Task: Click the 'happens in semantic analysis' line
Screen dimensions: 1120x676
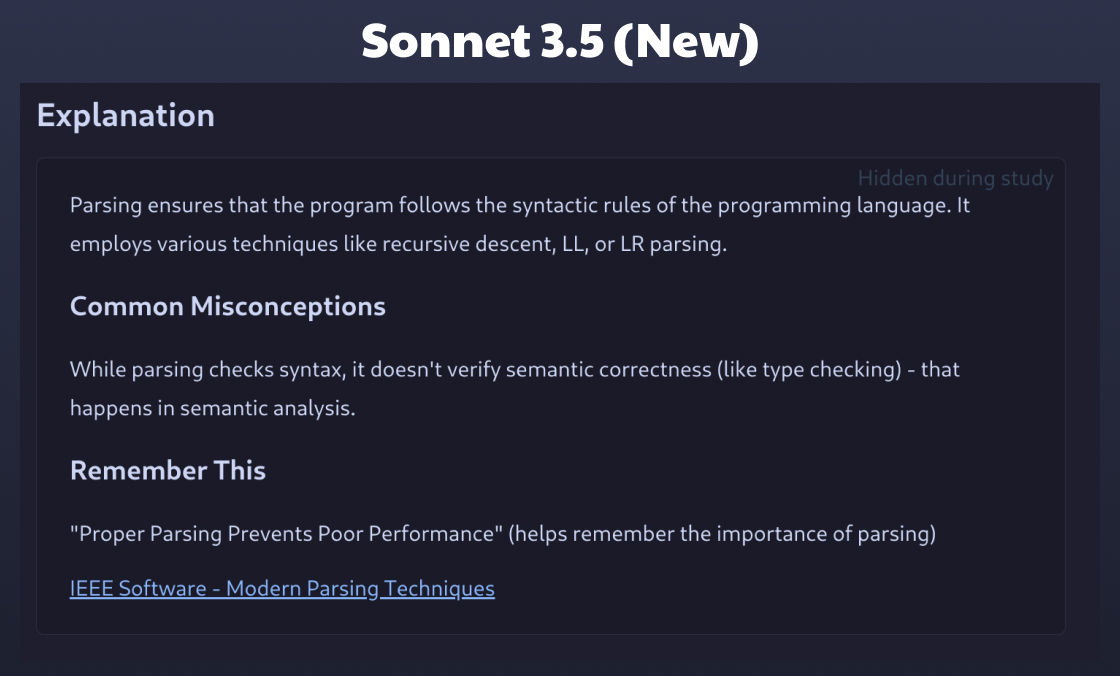Action: tap(213, 408)
